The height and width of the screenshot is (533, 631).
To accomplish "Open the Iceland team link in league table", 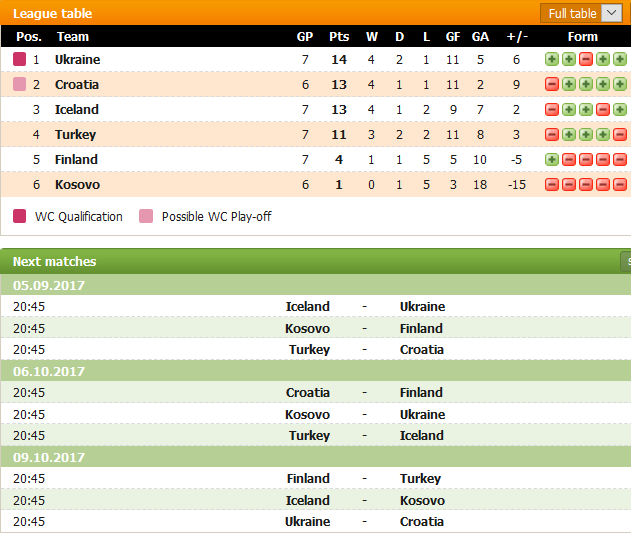I will click(x=76, y=109).
